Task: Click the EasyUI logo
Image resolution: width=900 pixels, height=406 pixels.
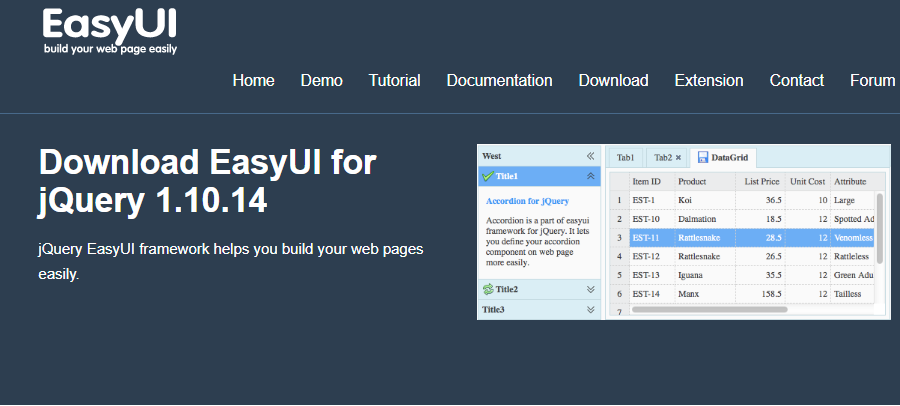Action: coord(110,30)
